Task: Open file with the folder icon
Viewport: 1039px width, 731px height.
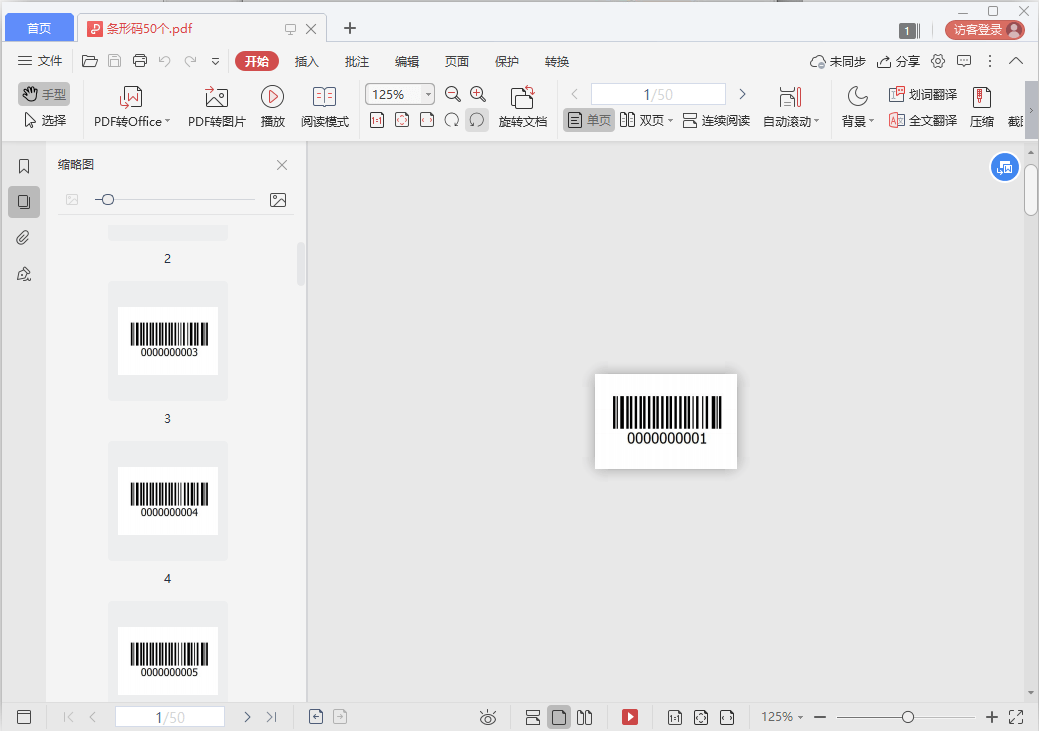Action: 89,62
